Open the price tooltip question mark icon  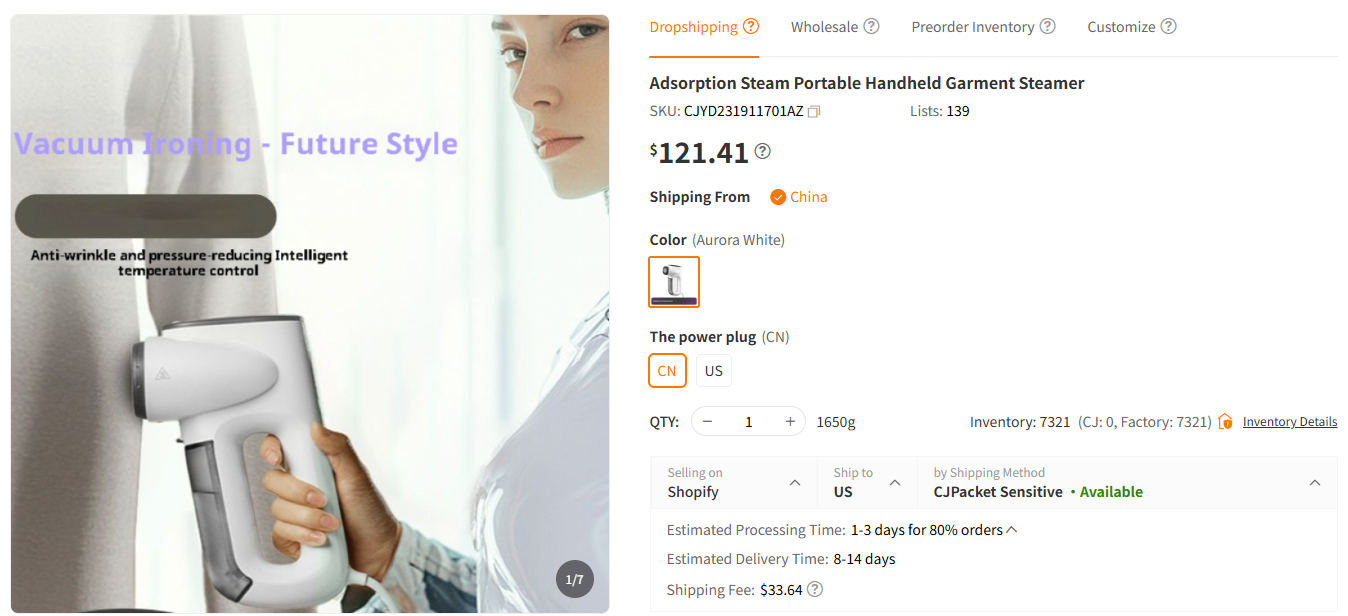click(761, 151)
